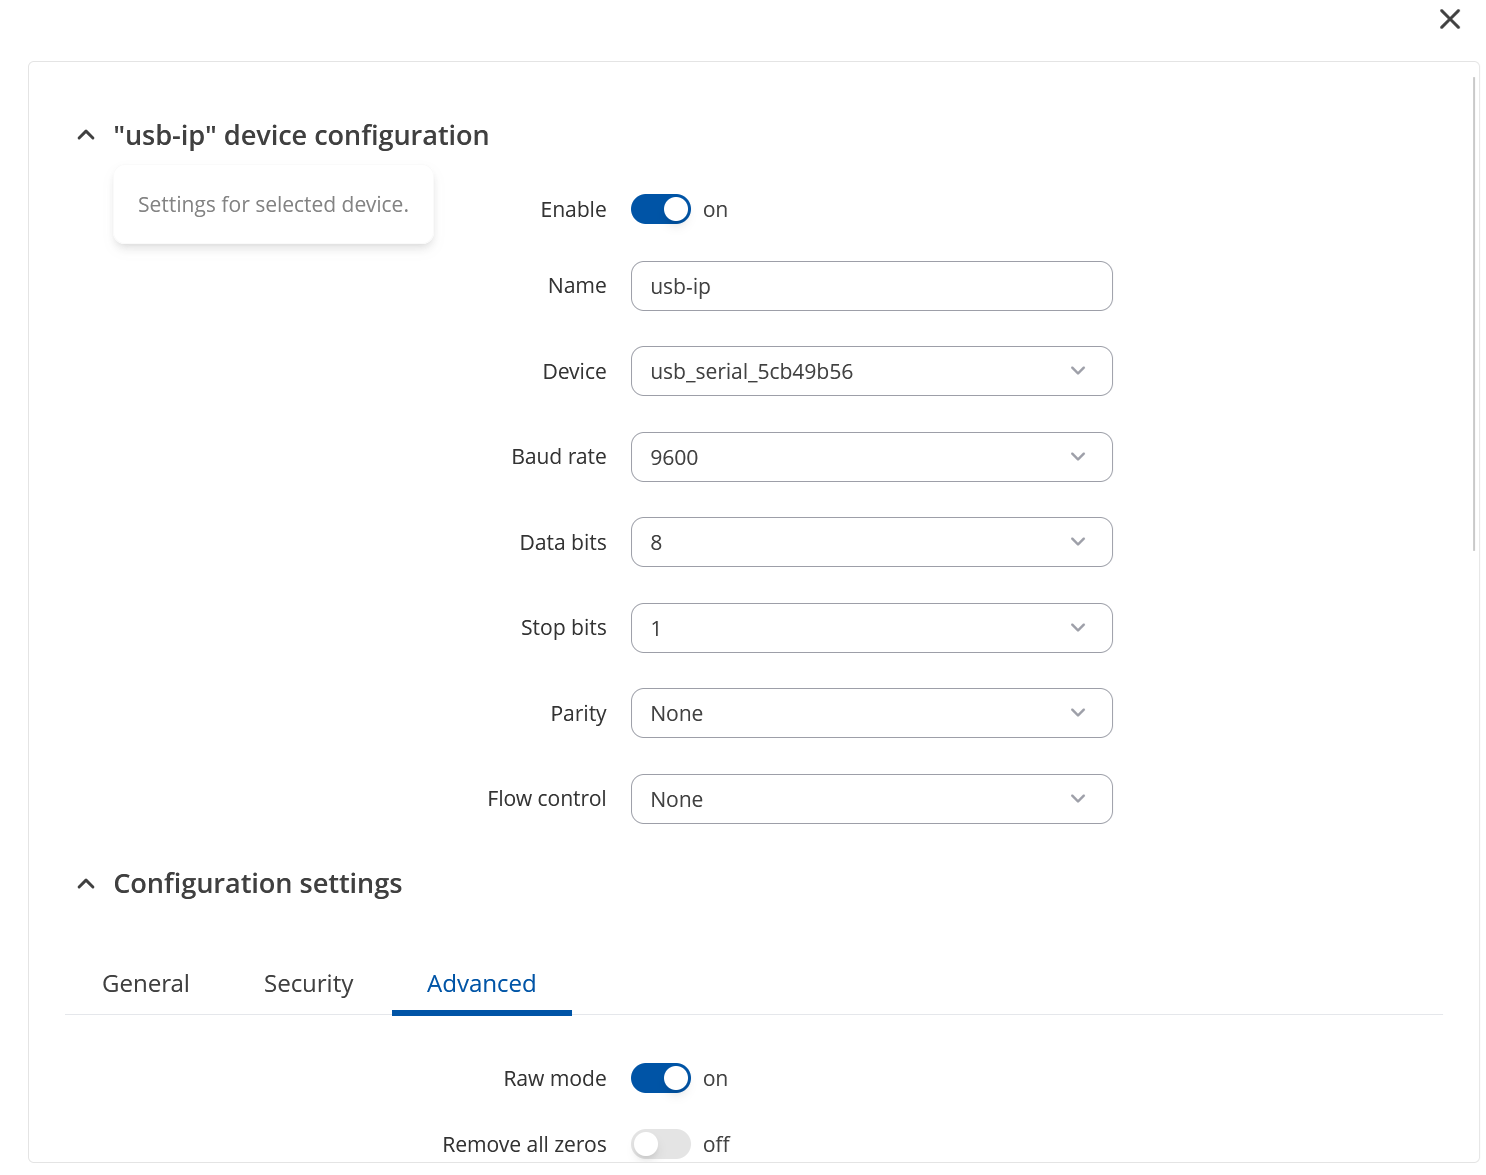This screenshot has height=1175, width=1486.
Task: Collapse the Configuration settings section
Action: pos(86,884)
